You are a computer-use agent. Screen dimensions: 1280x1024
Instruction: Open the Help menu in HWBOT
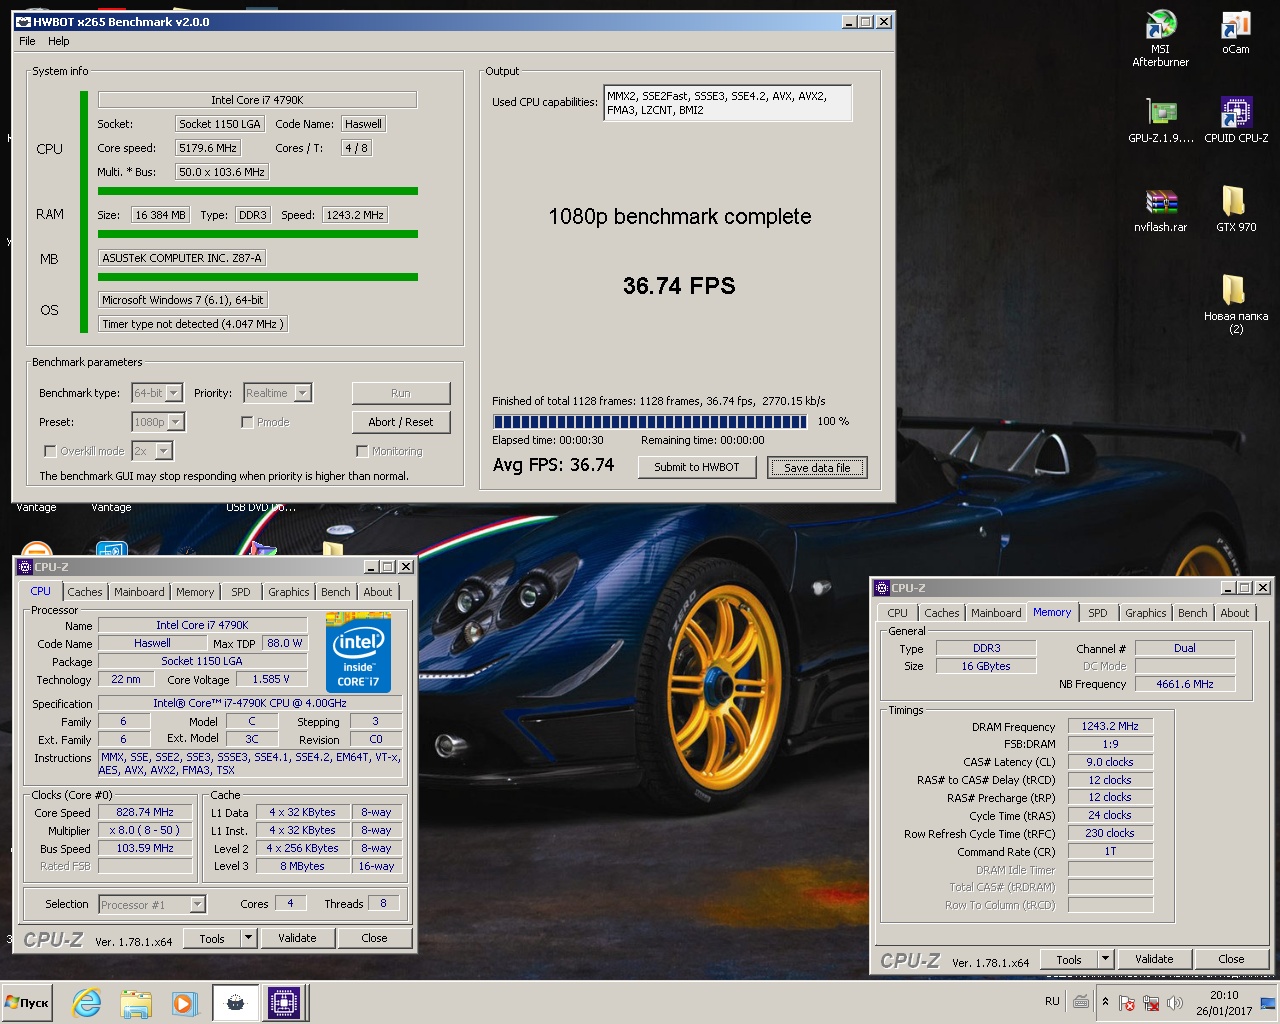(59, 41)
